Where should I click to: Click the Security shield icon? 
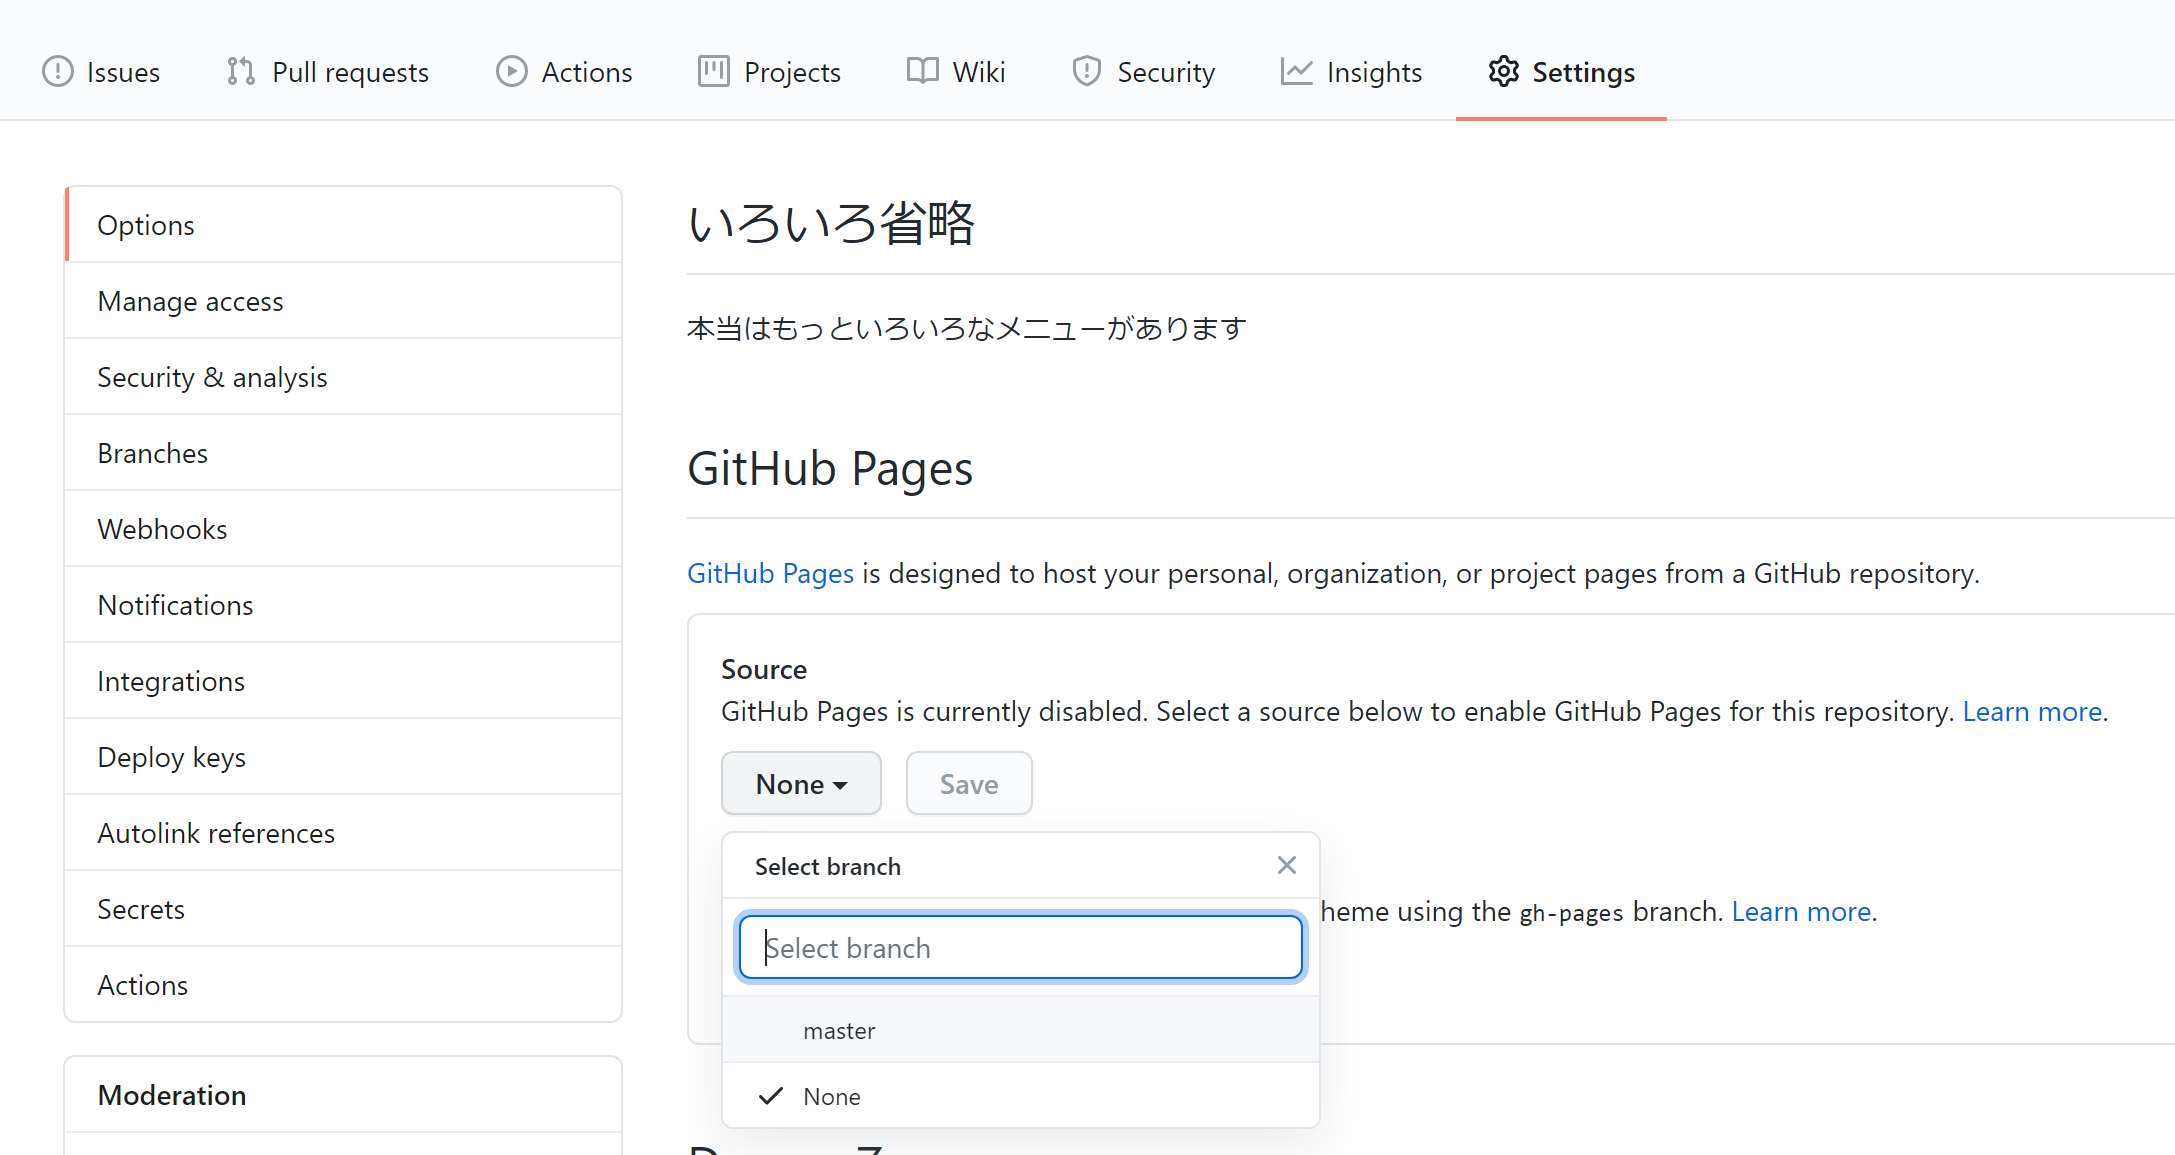coord(1086,71)
